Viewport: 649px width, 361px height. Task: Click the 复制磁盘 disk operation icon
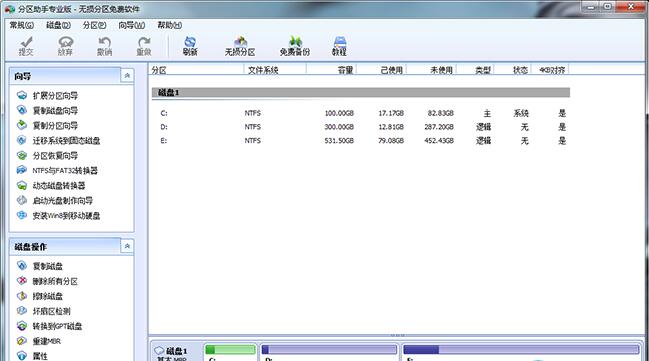tap(22, 266)
